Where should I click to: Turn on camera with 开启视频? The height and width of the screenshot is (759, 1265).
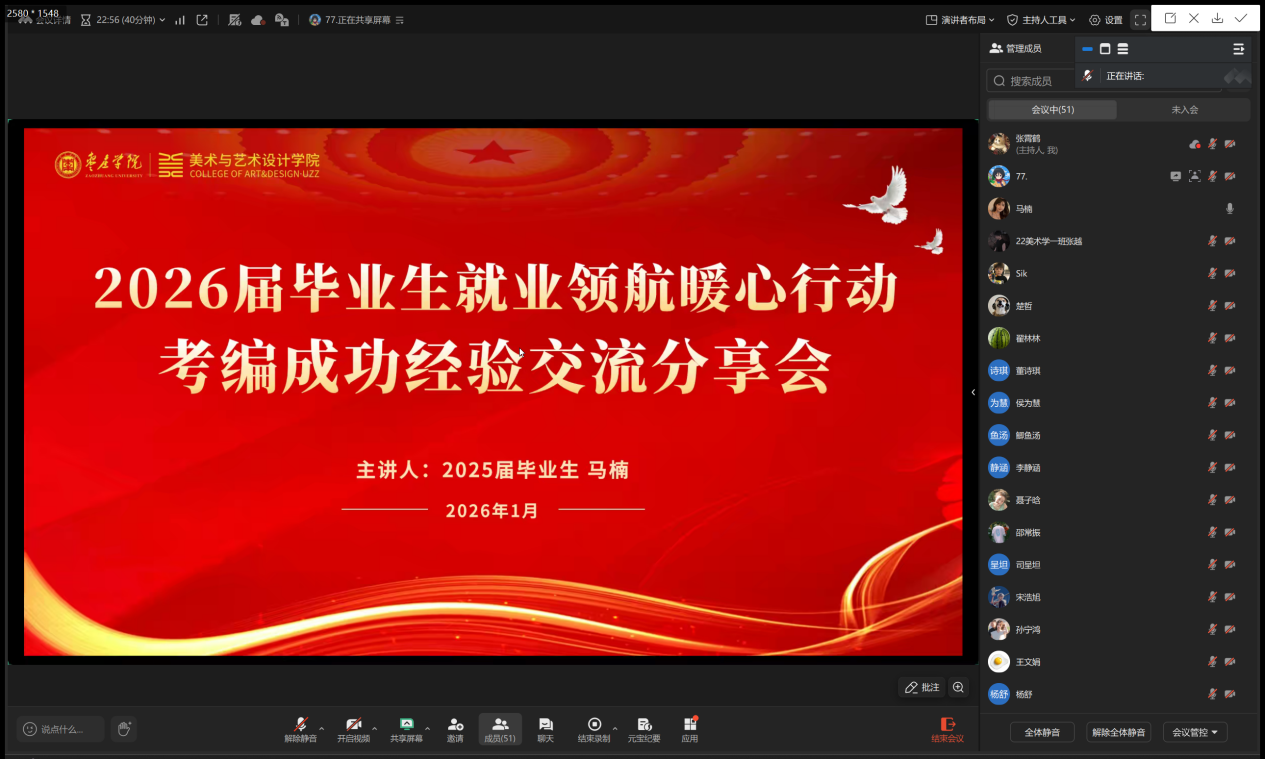point(353,725)
